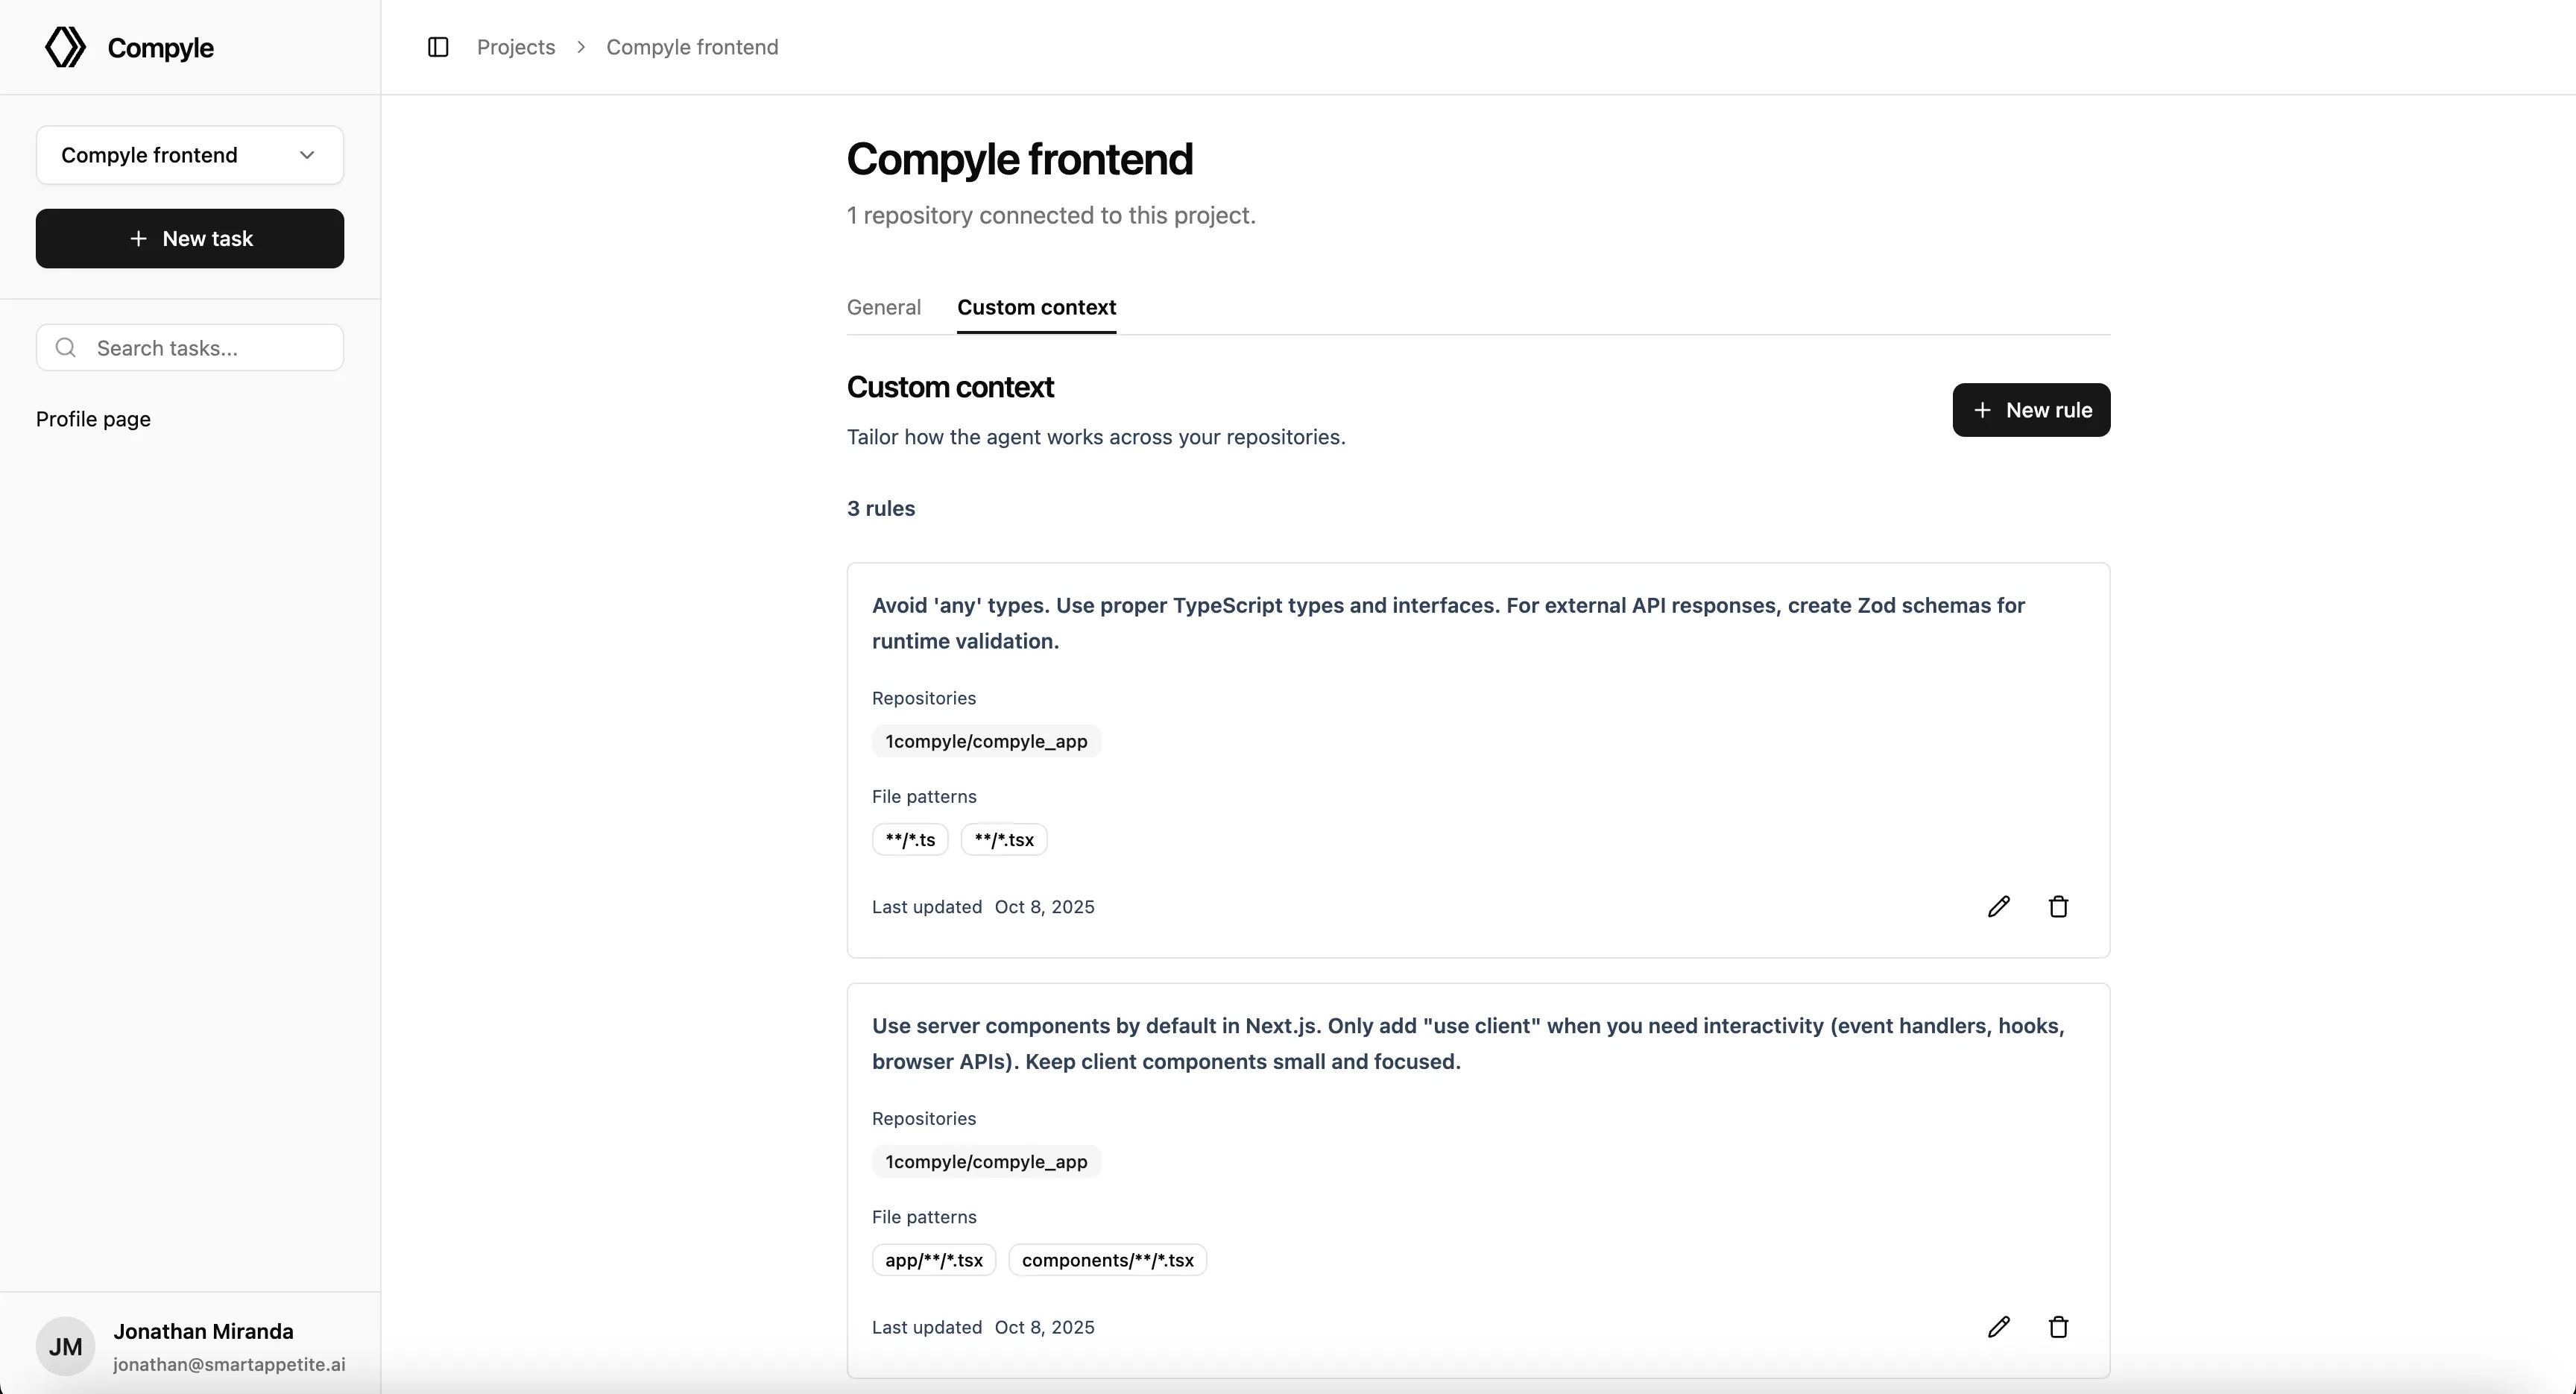Toggle the sidebar panel icon
Viewport: 2576px width, 1394px height.
(438, 46)
